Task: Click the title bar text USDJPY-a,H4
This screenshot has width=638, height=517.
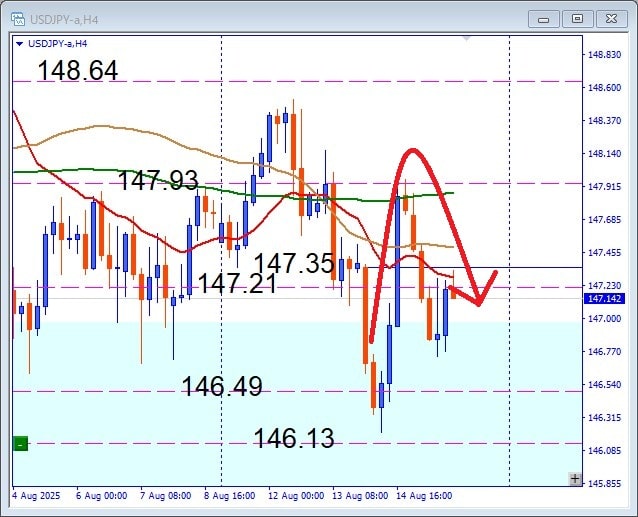Action: pyautogui.click(x=64, y=20)
